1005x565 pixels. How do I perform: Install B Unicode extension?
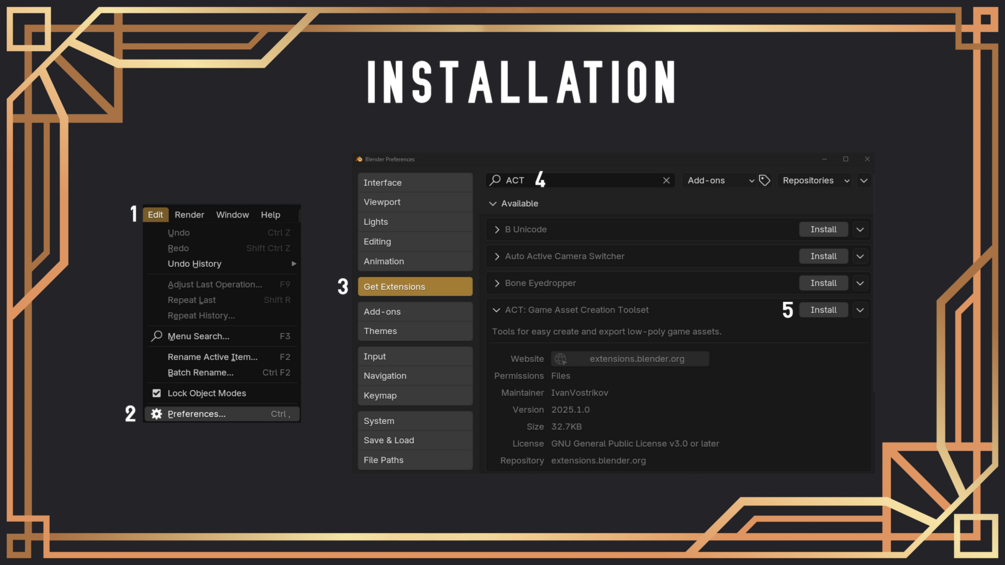coord(824,229)
